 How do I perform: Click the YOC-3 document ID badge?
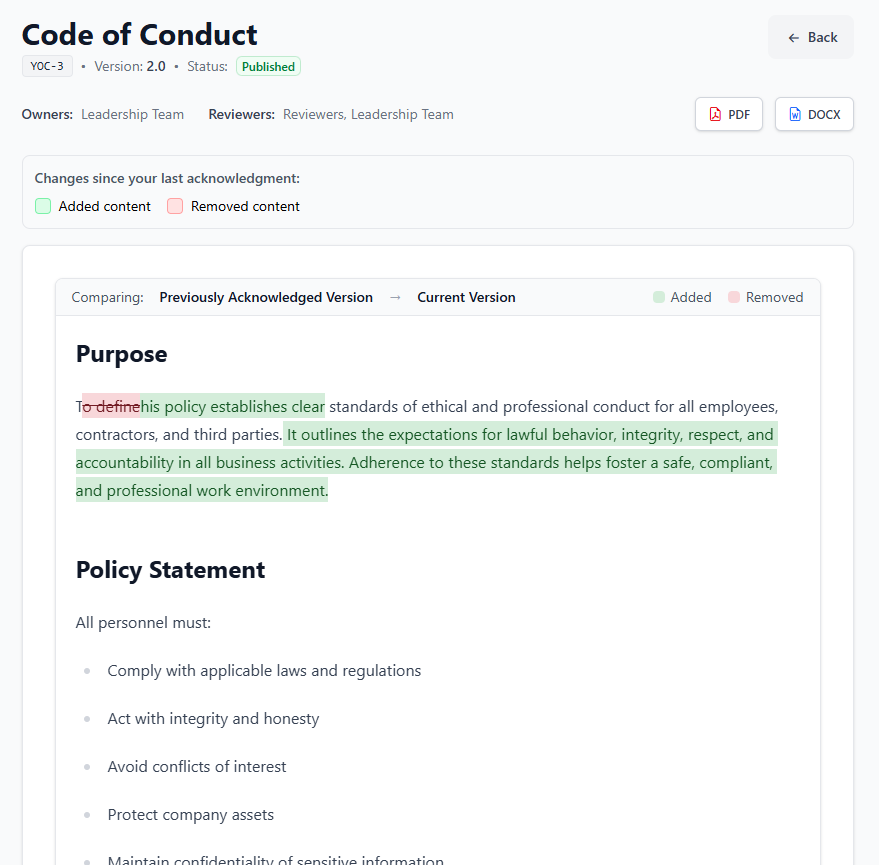[47, 66]
